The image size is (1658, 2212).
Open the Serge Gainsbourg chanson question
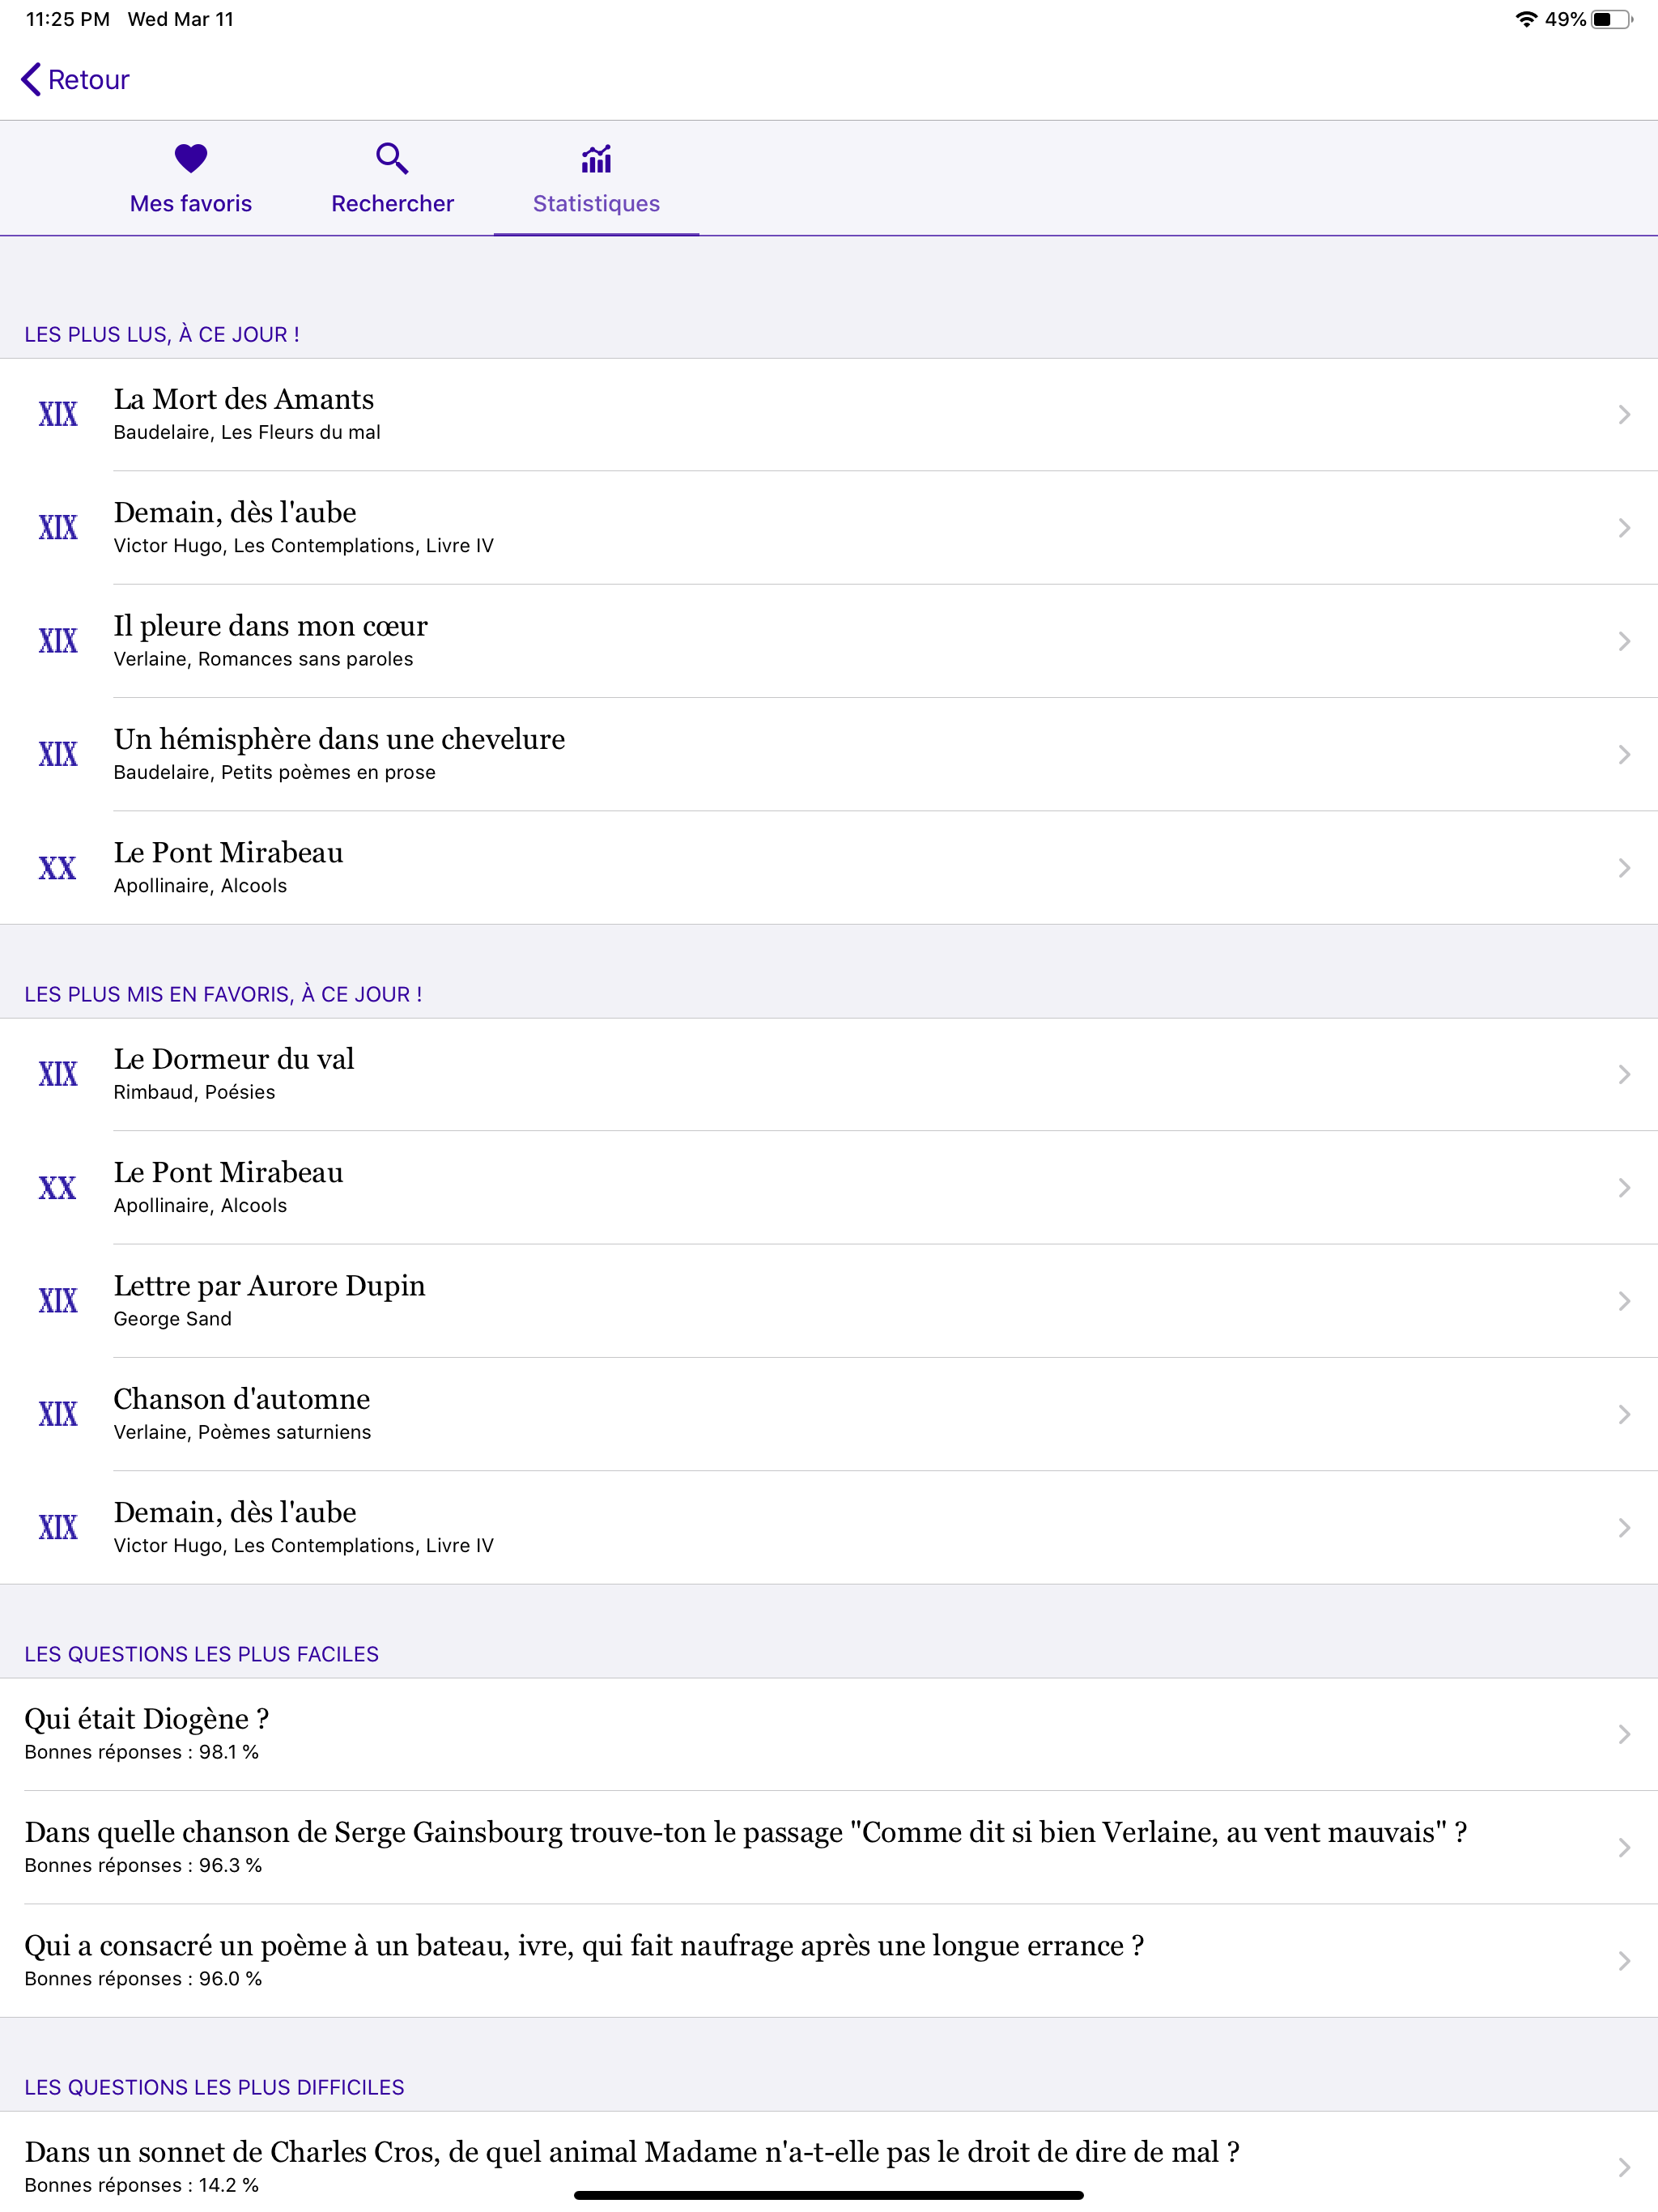click(x=829, y=1847)
